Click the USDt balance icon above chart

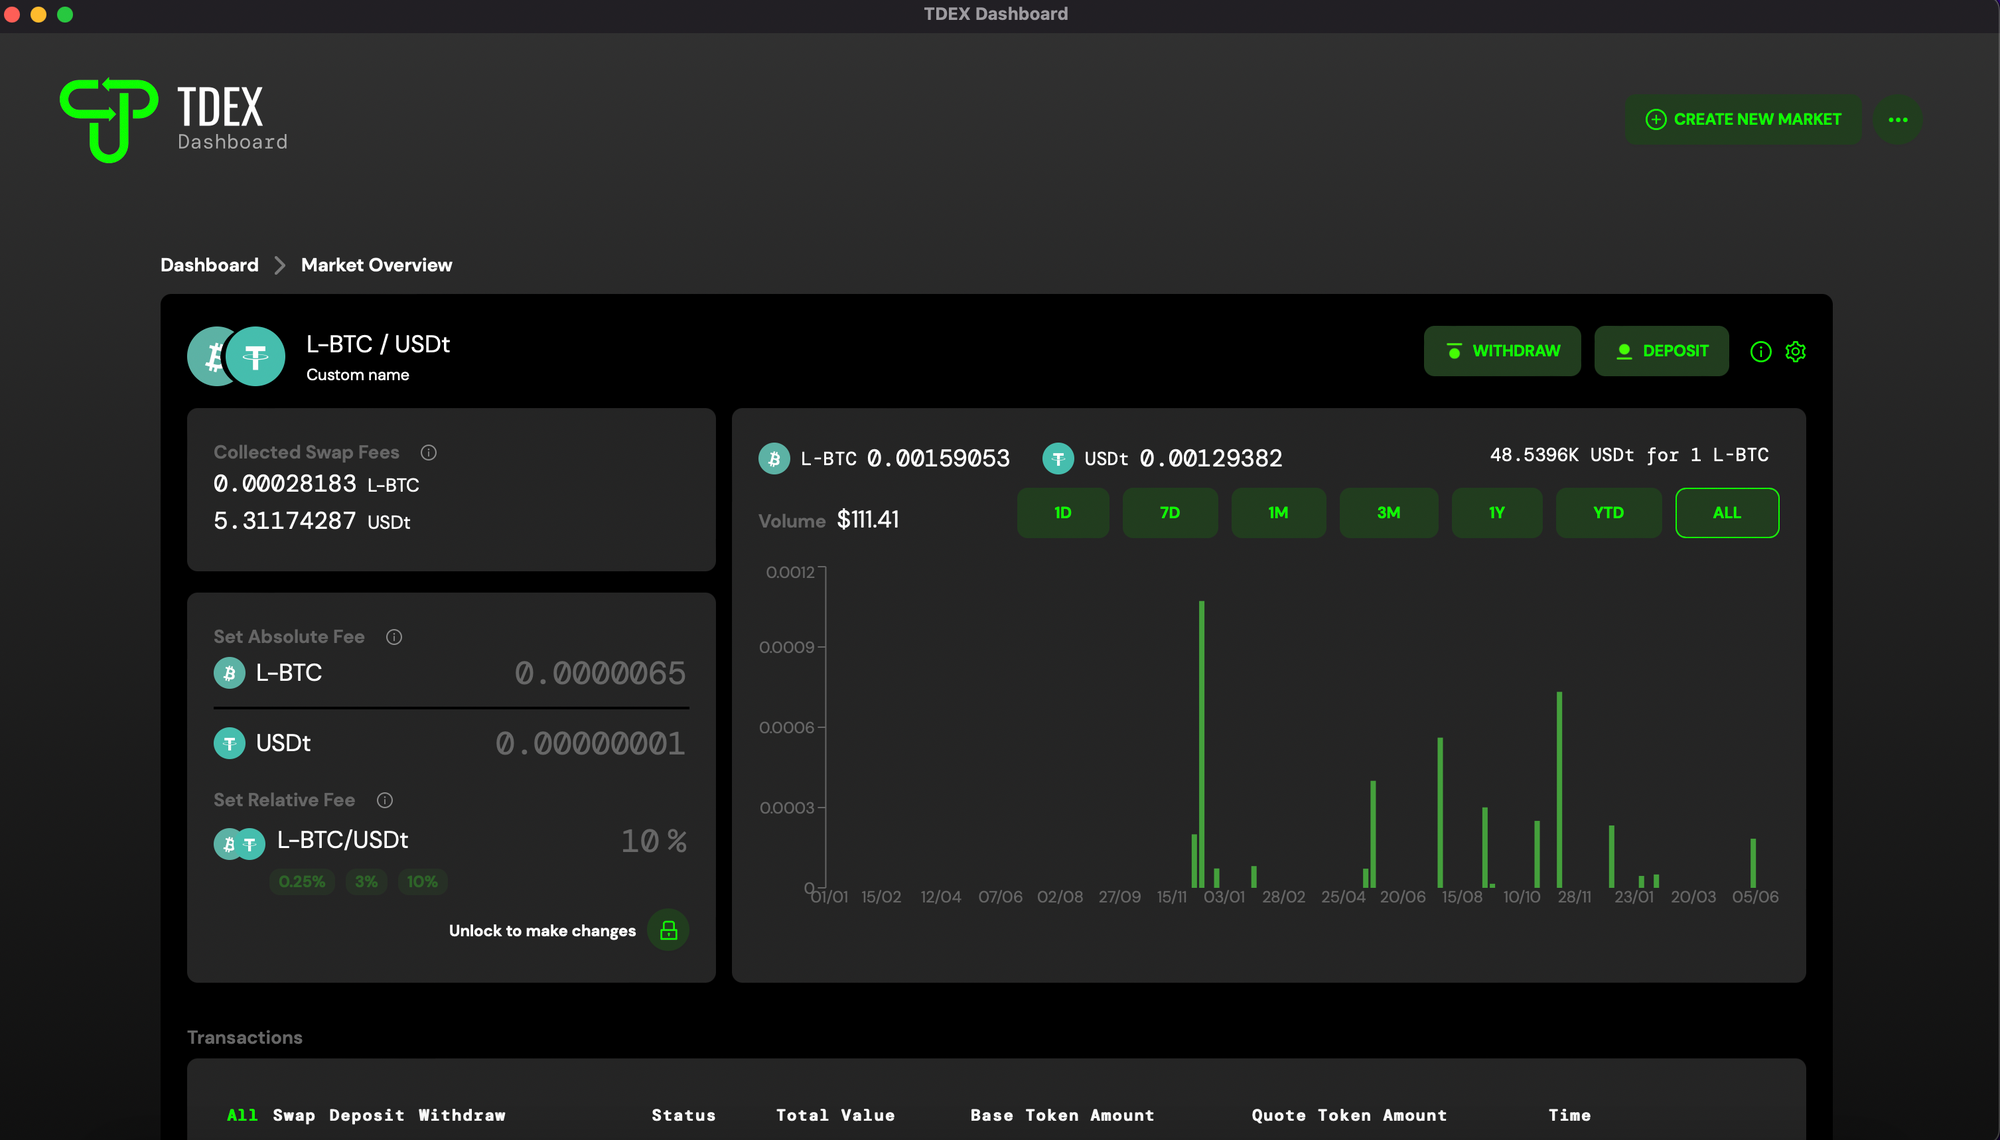pos(1058,459)
